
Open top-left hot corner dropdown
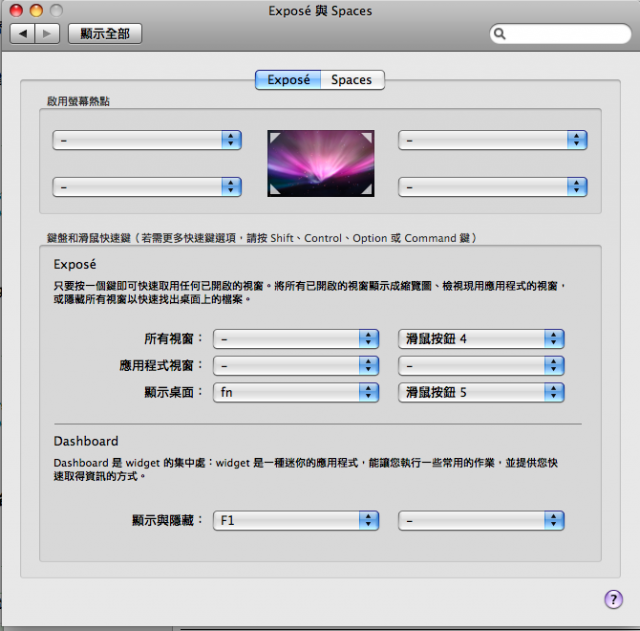tap(147, 140)
